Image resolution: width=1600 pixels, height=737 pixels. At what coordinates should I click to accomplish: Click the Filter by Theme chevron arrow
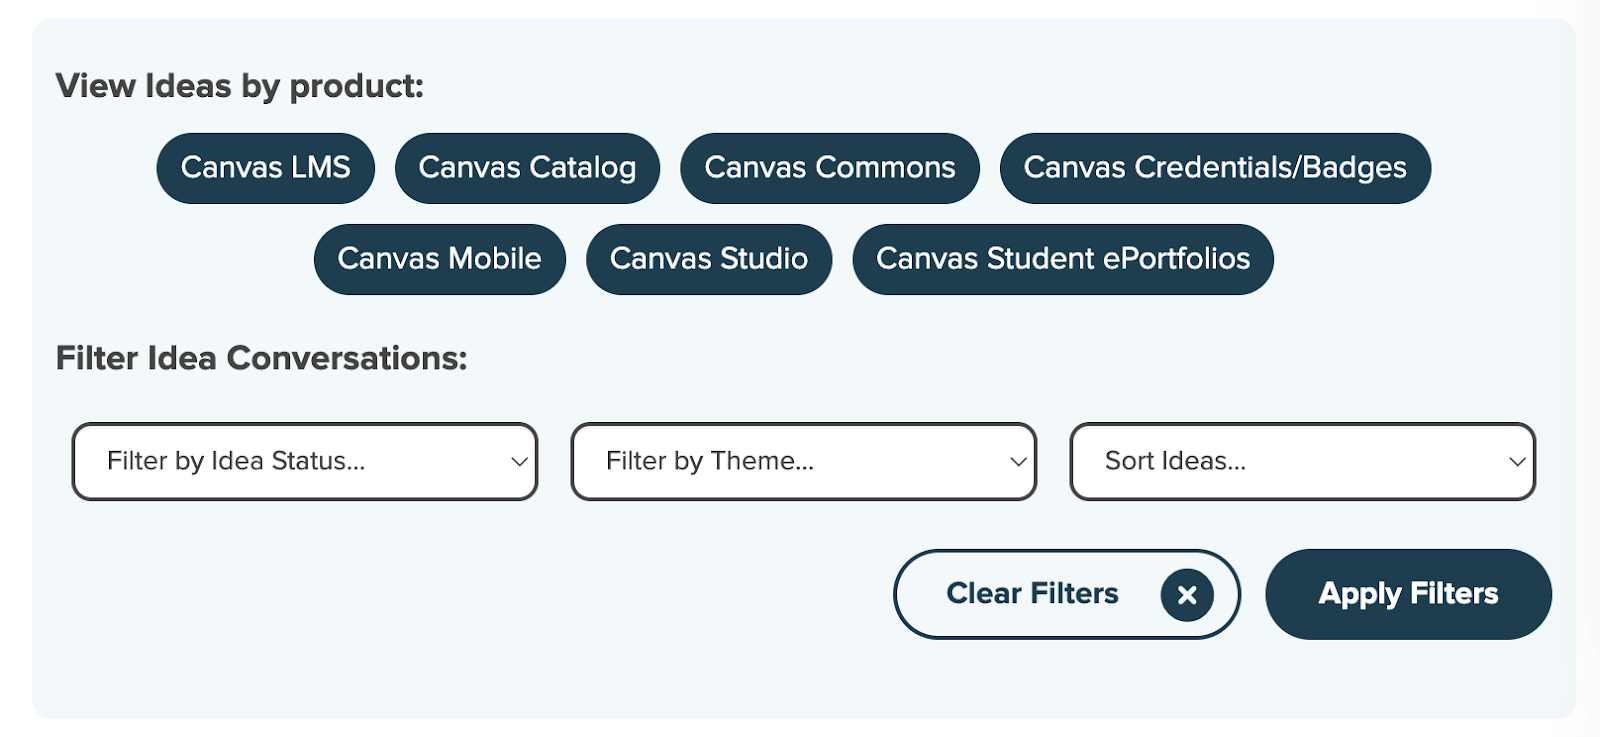[1018, 462]
